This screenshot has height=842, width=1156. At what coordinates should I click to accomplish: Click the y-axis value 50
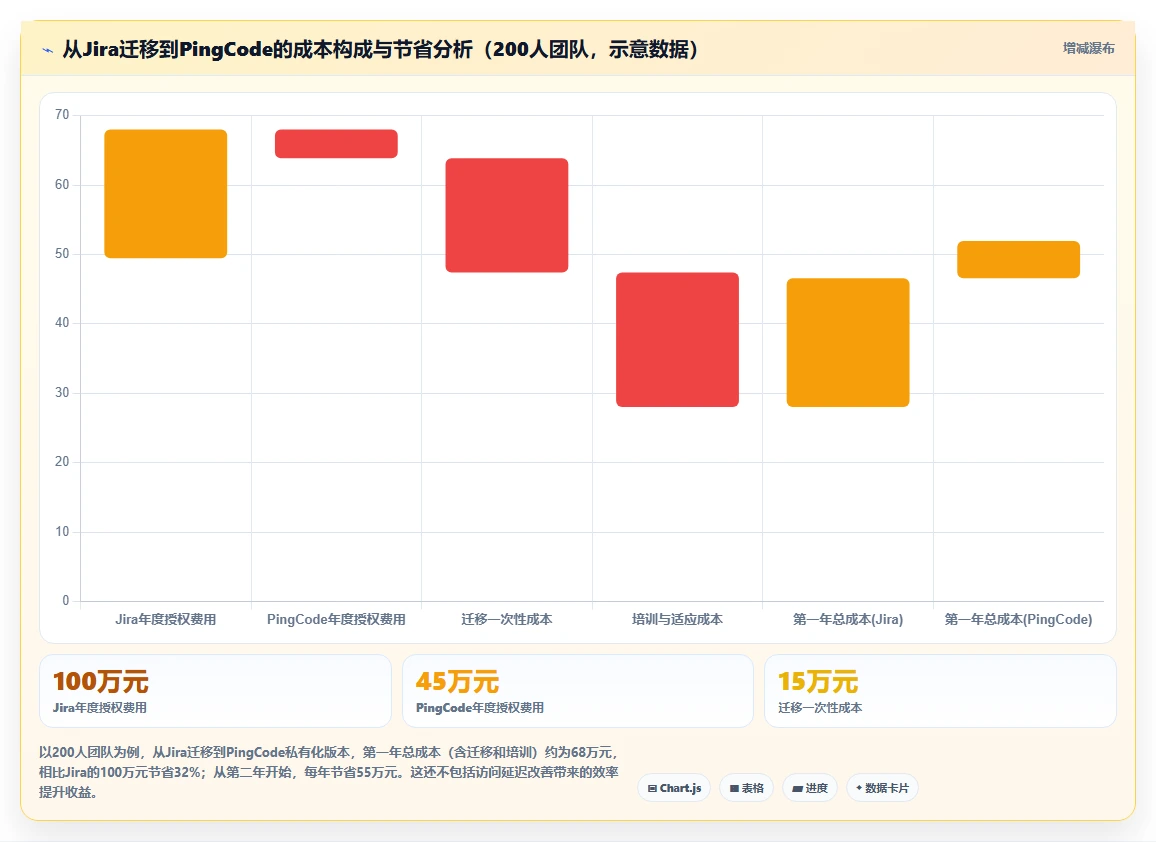click(x=62, y=254)
